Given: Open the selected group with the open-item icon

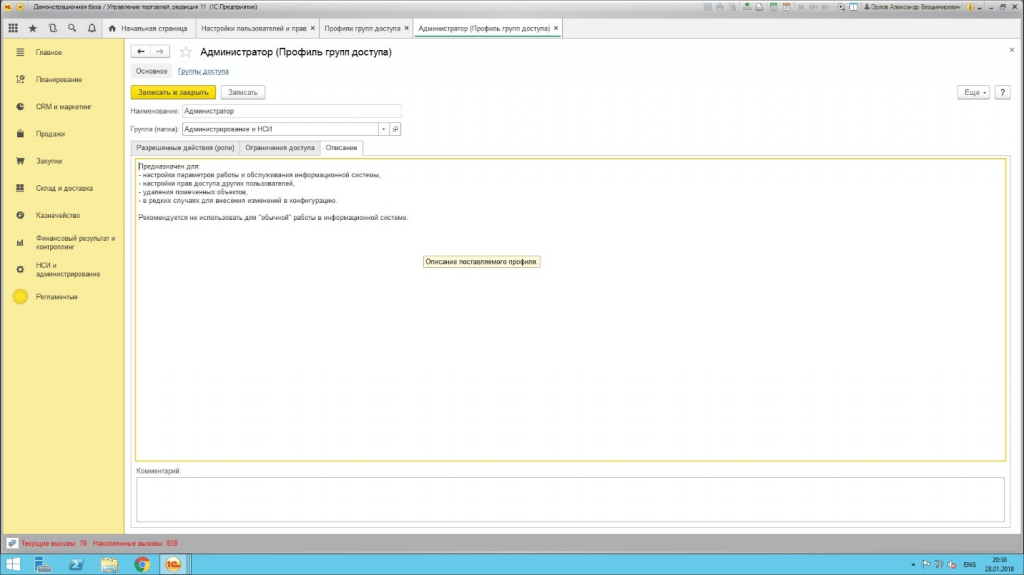Looking at the screenshot, I should 395,129.
